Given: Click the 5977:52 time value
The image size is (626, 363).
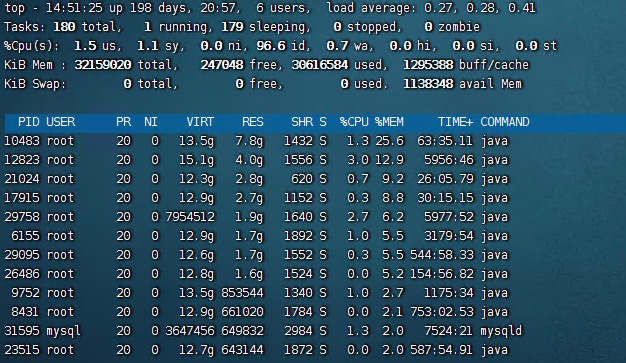Looking at the screenshot, I should tap(449, 216).
